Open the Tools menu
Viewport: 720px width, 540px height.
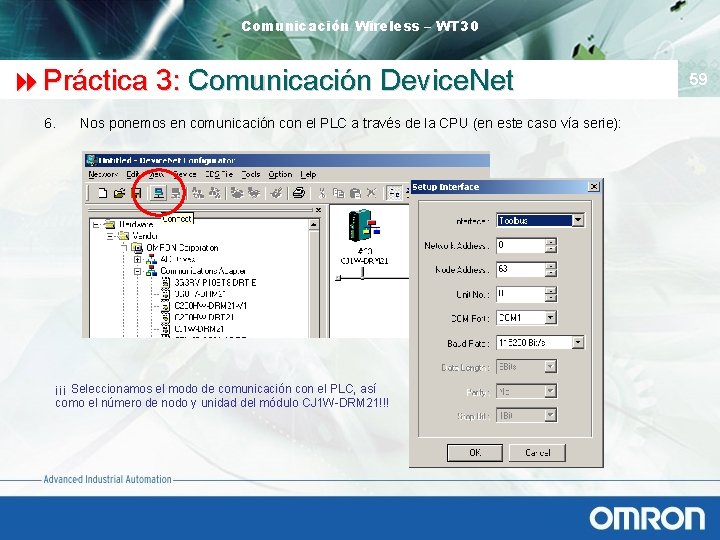pyautogui.click(x=251, y=174)
